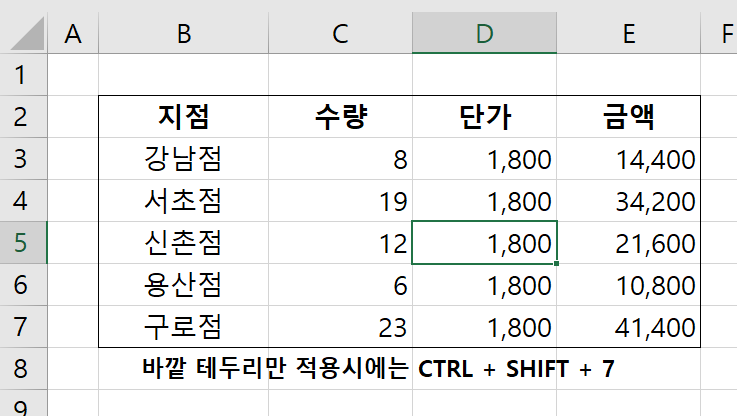Screen dimensions: 737x416
Task: Select row 2 header
Action: (x=24, y=117)
